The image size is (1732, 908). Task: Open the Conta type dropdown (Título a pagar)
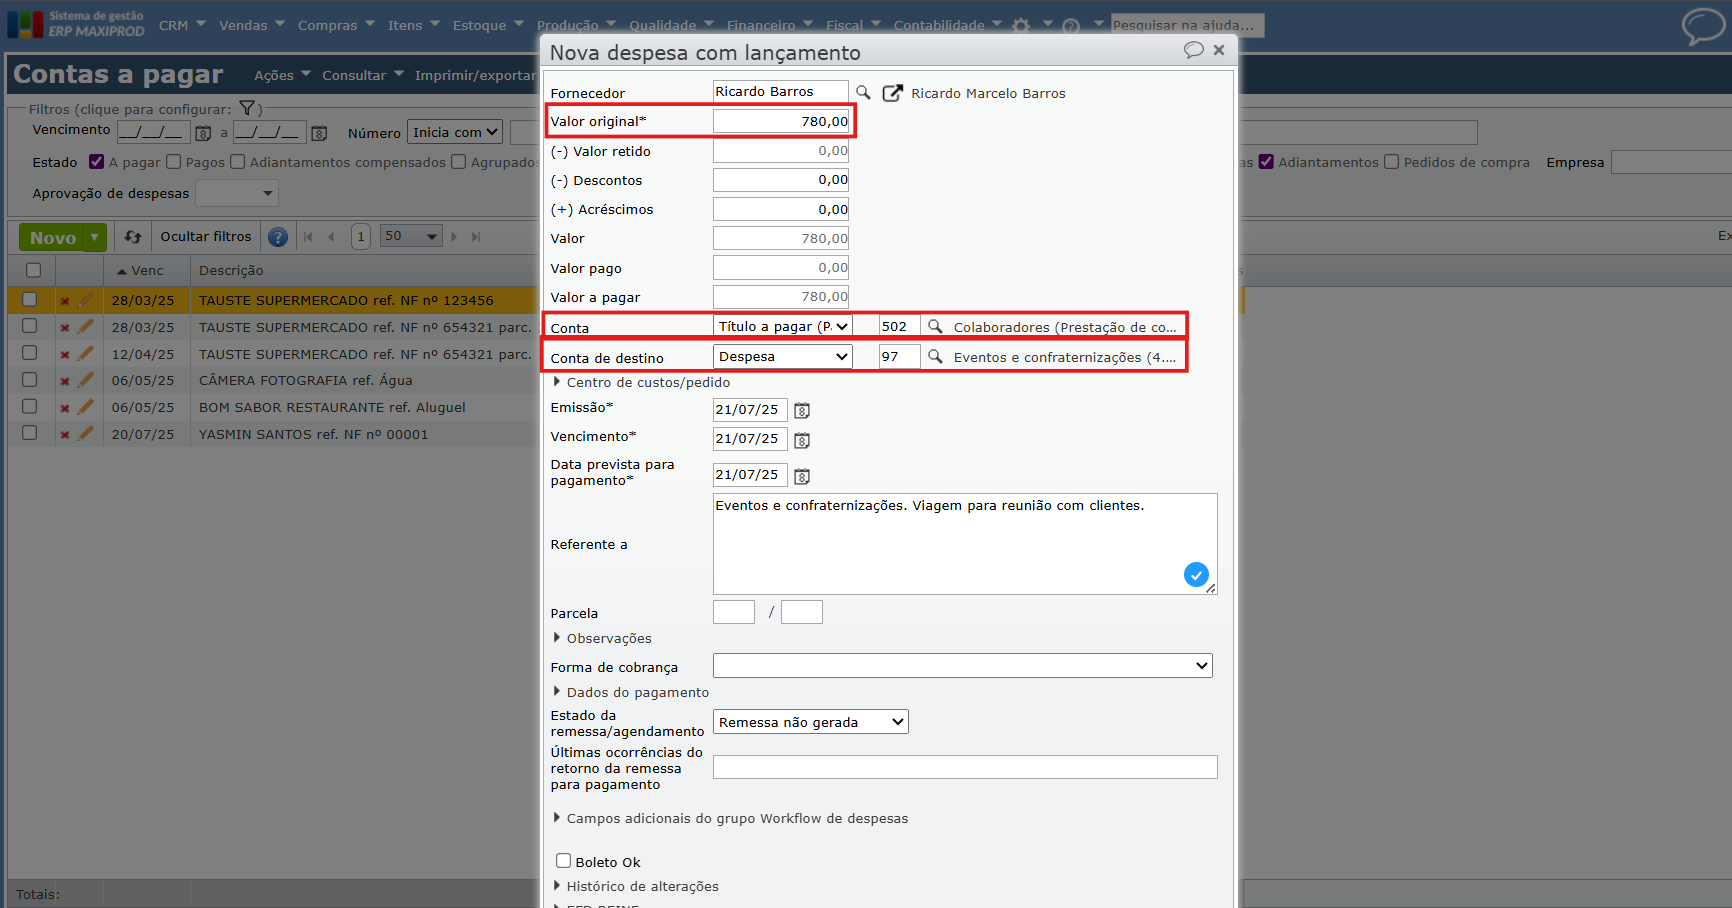pyautogui.click(x=783, y=326)
